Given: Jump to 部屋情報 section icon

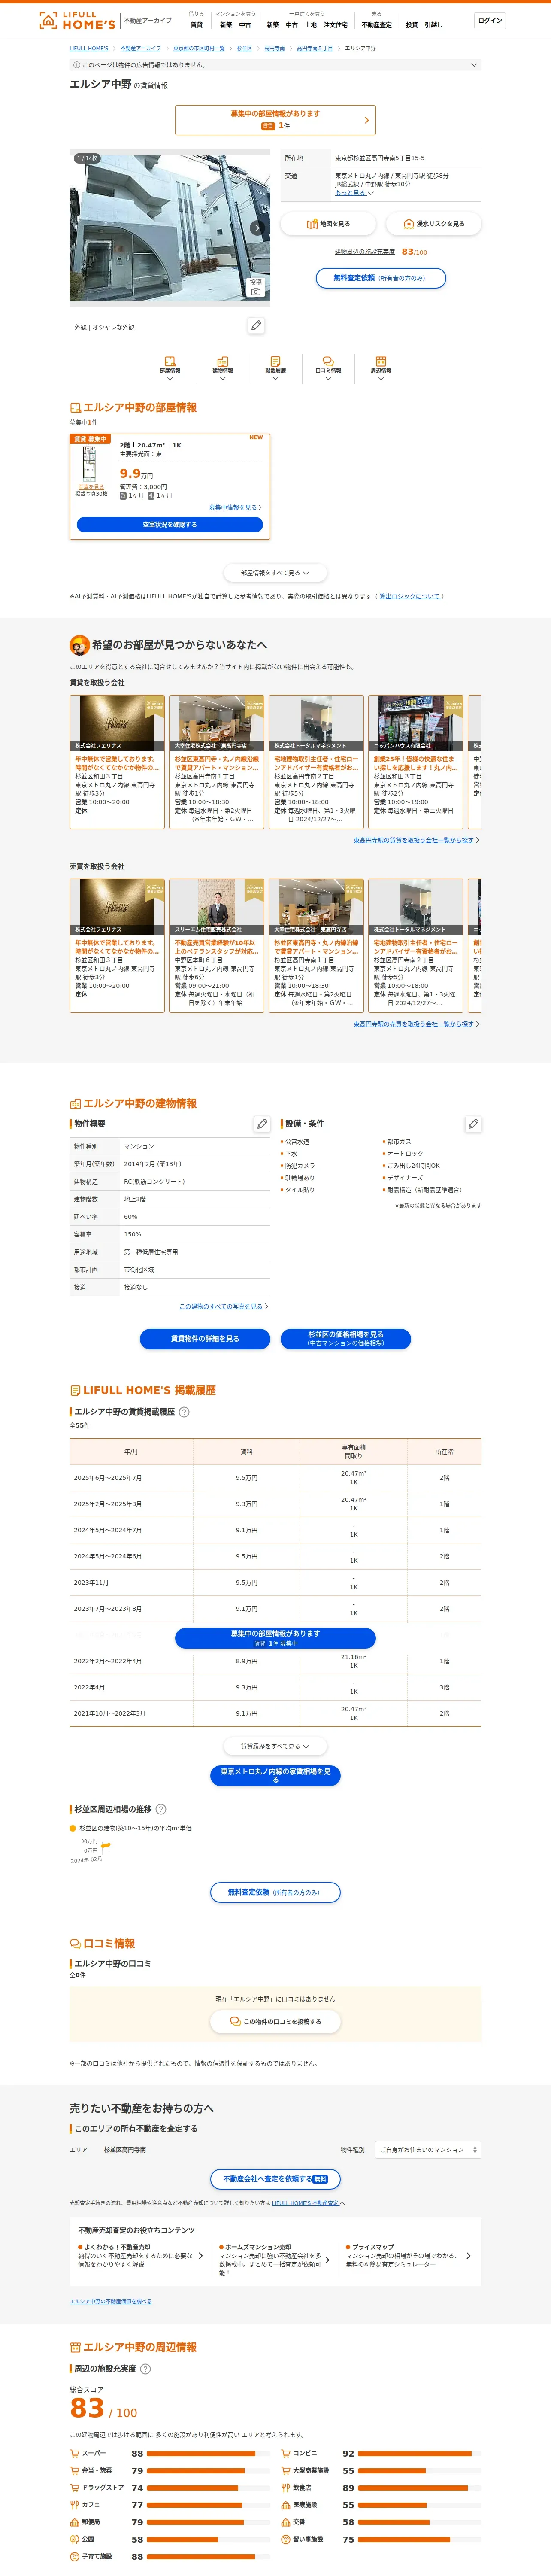Looking at the screenshot, I should pyautogui.click(x=170, y=366).
